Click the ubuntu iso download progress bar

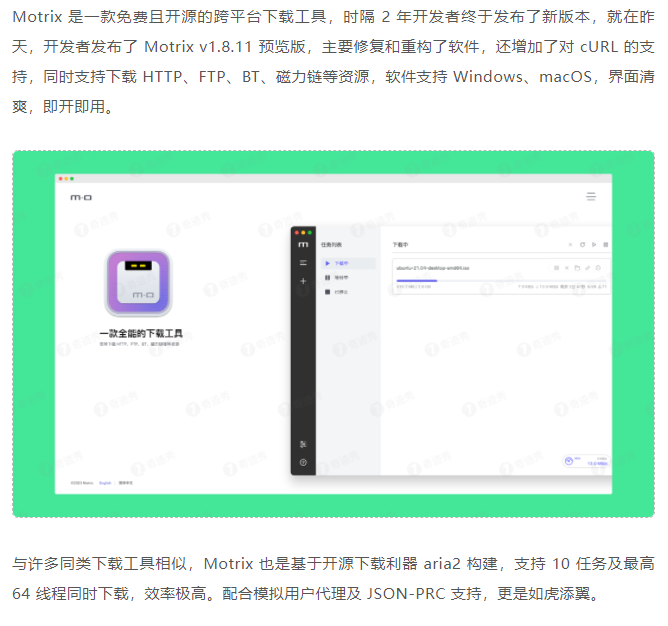click(501, 280)
